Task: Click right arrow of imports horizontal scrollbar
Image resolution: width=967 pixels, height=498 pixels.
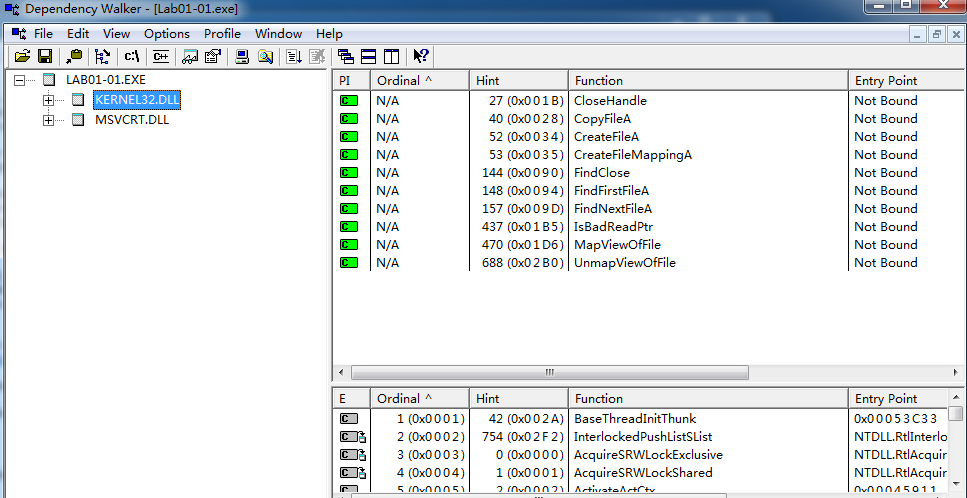Action: tap(956, 372)
